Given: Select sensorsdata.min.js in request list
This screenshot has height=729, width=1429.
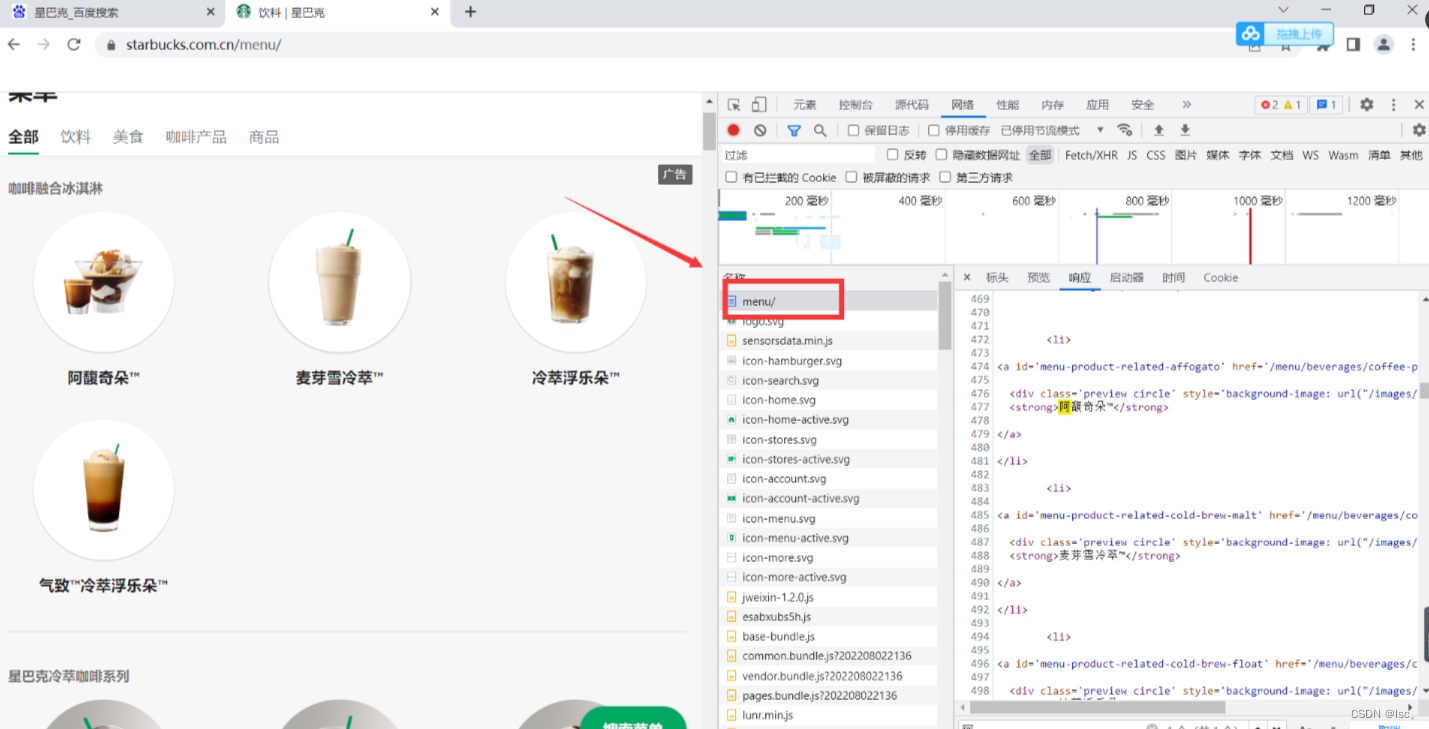Looking at the screenshot, I should pos(830,341).
